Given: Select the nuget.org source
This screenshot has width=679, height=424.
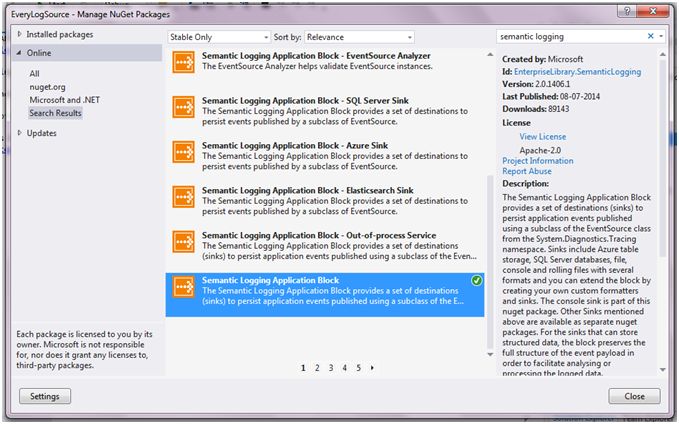Looking at the screenshot, I should pyautogui.click(x=48, y=87).
